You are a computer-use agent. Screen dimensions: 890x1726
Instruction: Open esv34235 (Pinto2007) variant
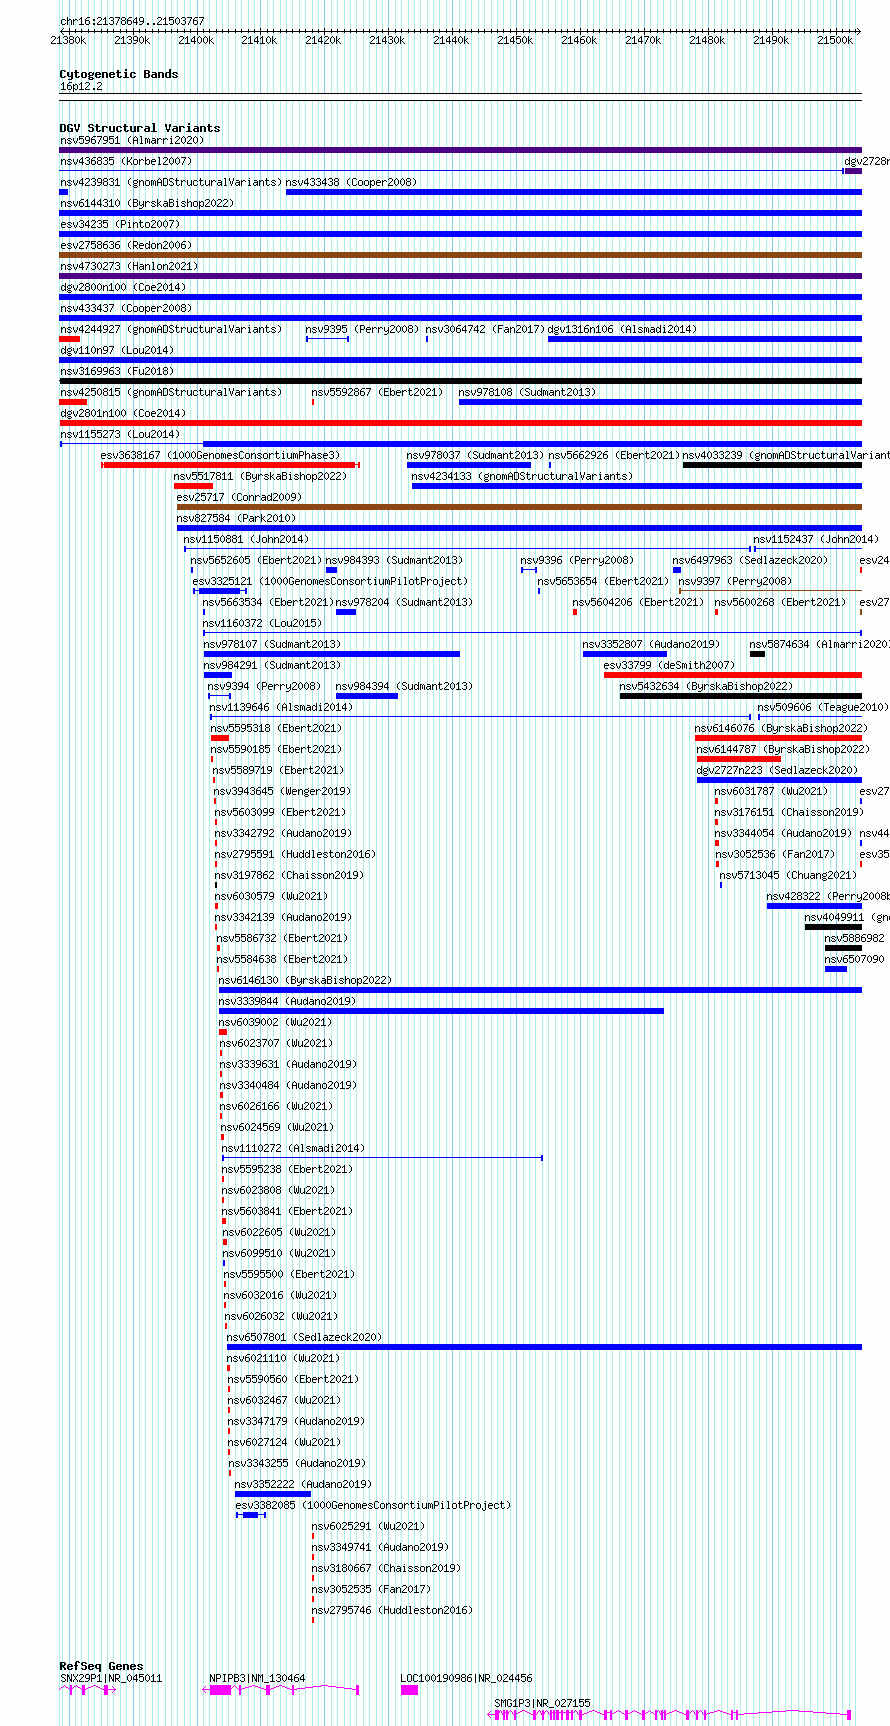point(119,224)
